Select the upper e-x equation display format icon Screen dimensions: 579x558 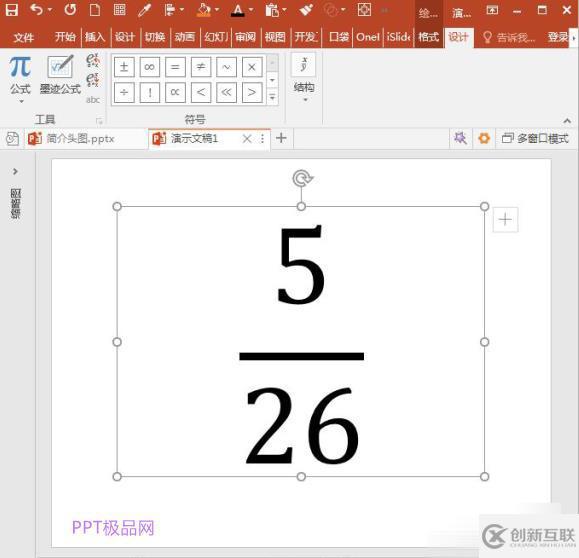pos(92,60)
